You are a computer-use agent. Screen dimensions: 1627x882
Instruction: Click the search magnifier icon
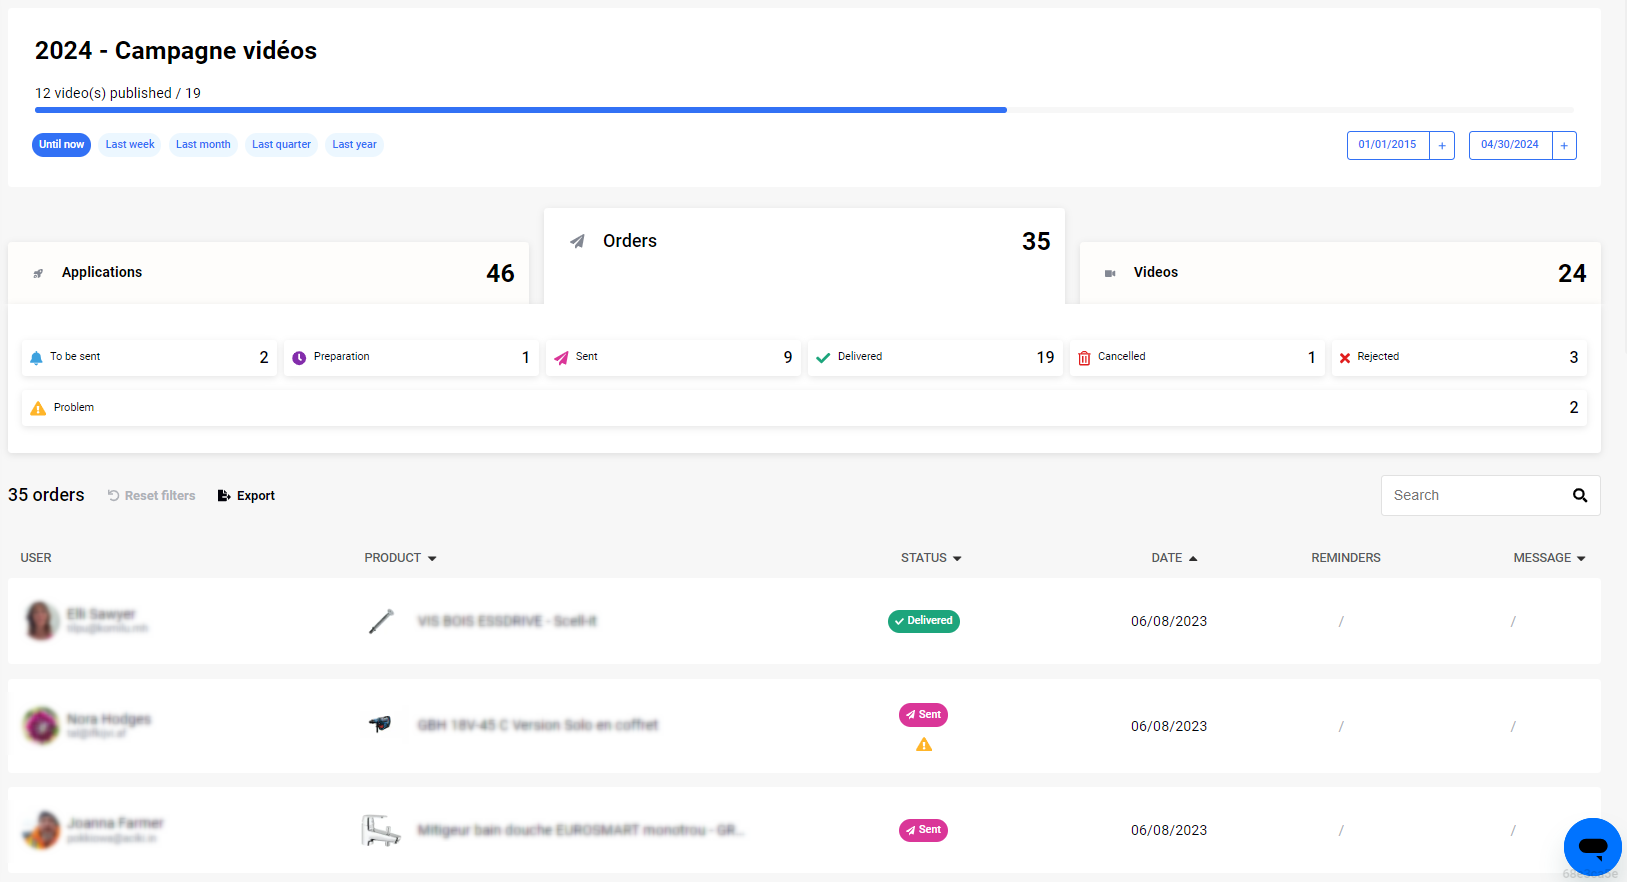tap(1579, 495)
